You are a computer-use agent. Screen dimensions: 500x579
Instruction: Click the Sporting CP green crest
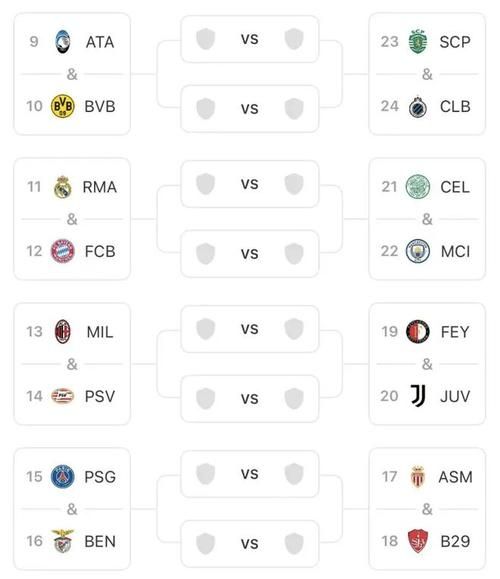[418, 42]
